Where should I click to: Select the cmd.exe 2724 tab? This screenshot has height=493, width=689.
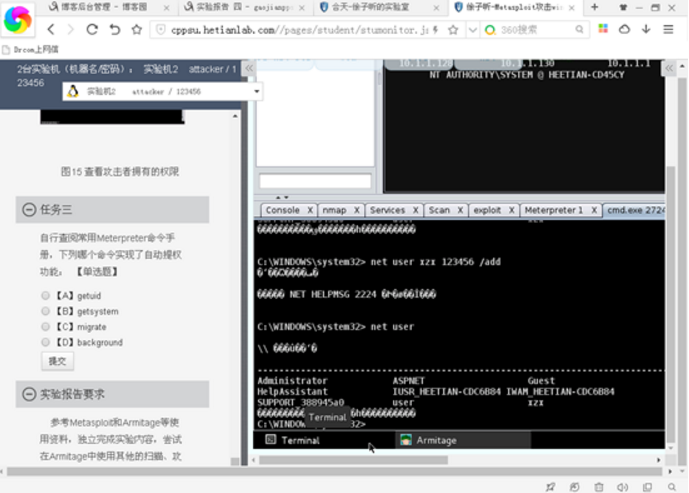[x=635, y=210]
